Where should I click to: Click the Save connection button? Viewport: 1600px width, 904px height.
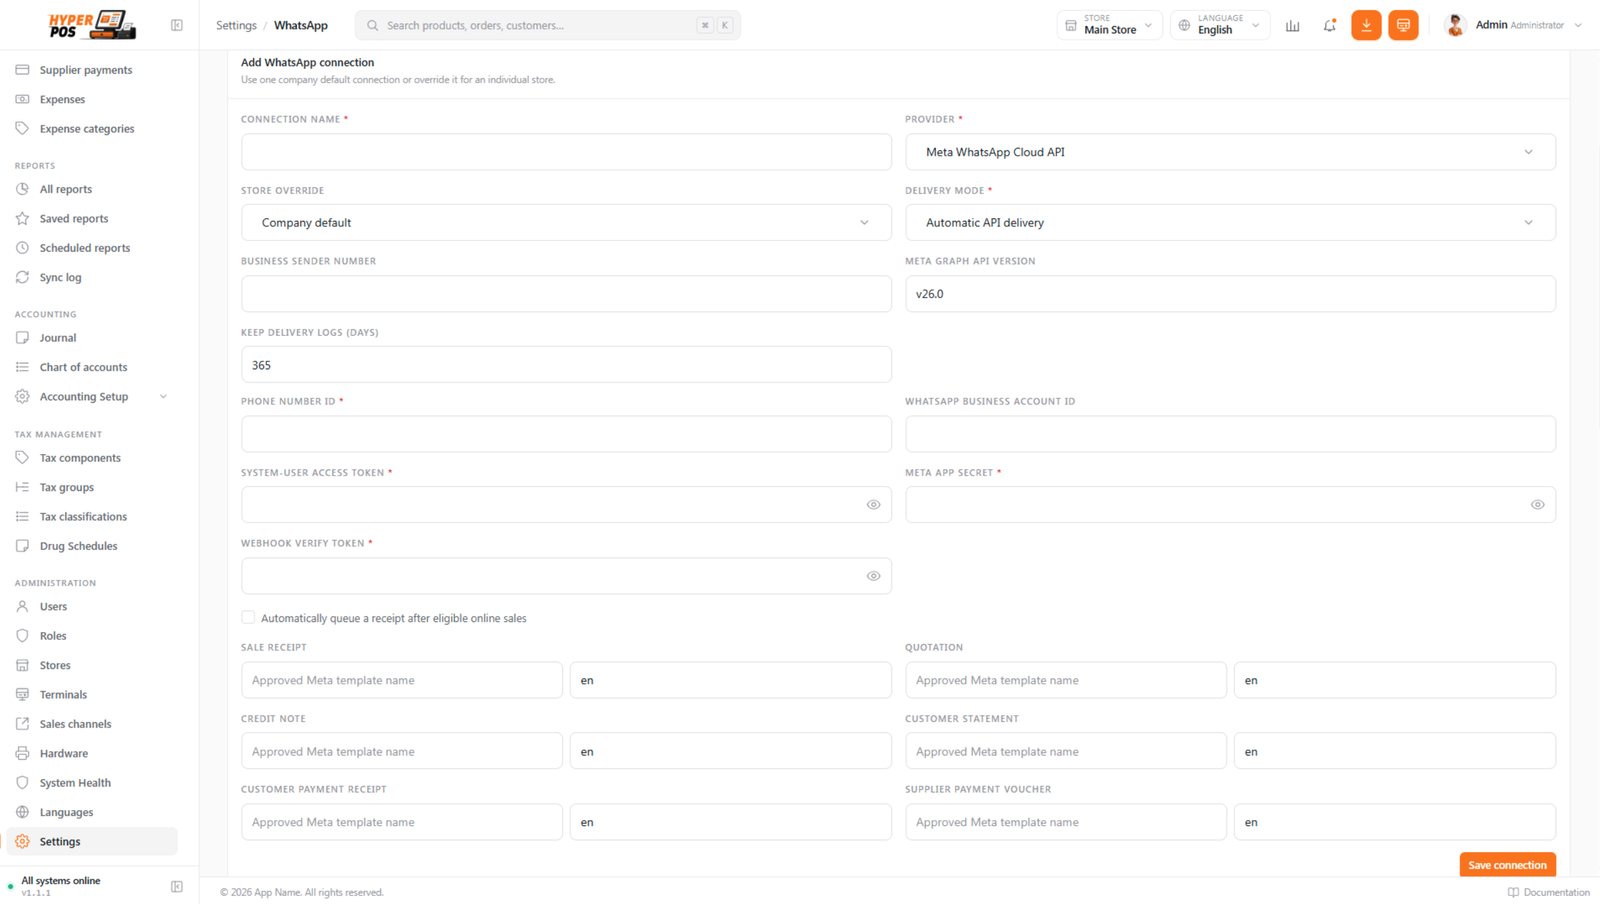[1507, 865]
